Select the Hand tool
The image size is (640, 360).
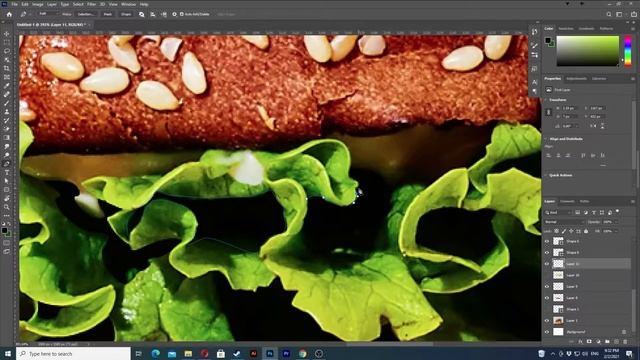[7, 198]
